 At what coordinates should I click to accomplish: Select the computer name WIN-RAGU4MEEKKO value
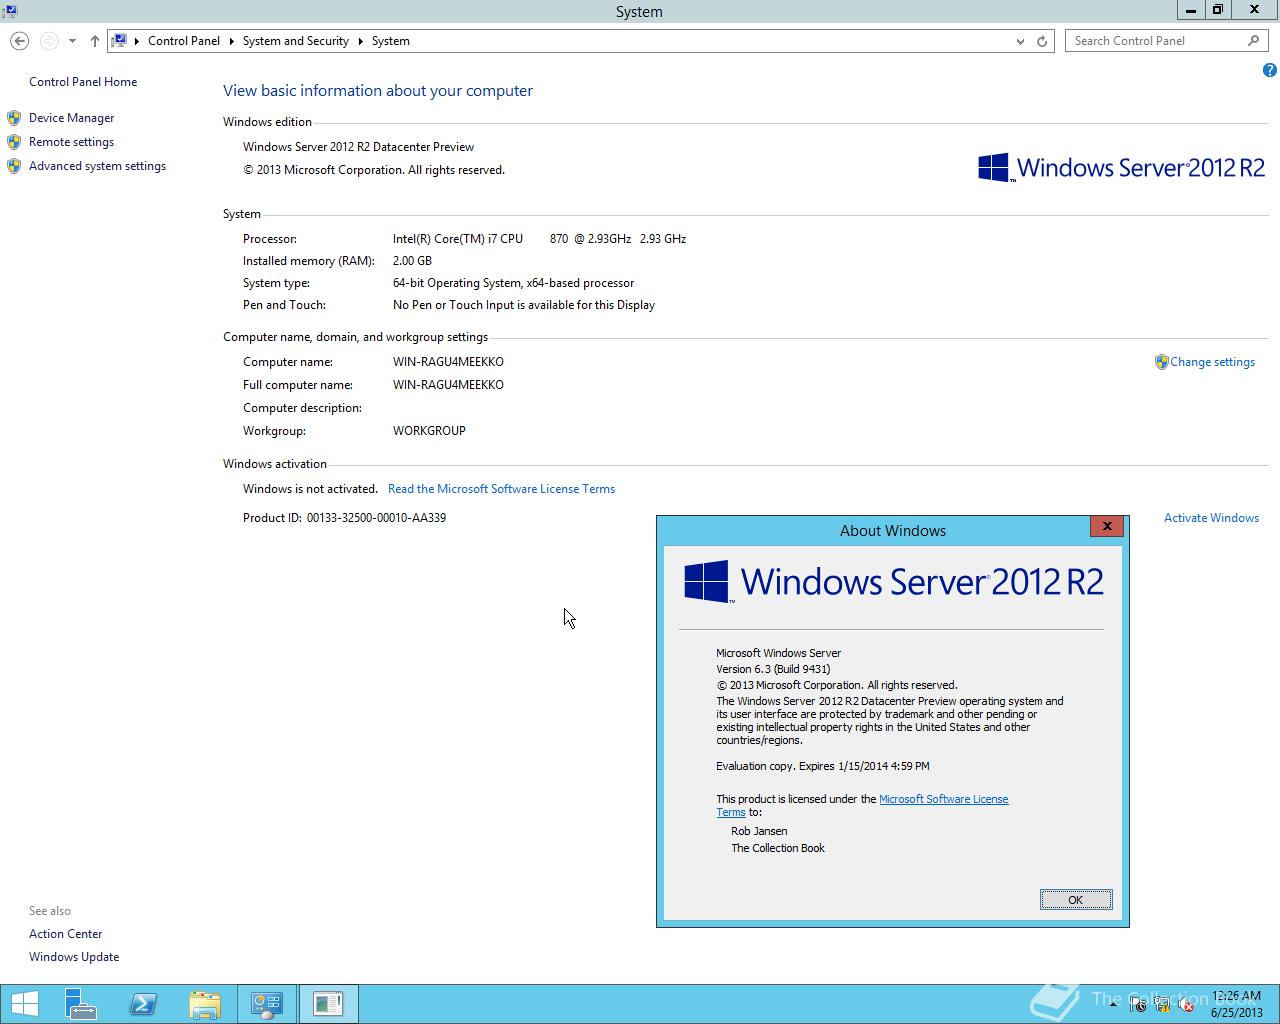click(x=448, y=362)
